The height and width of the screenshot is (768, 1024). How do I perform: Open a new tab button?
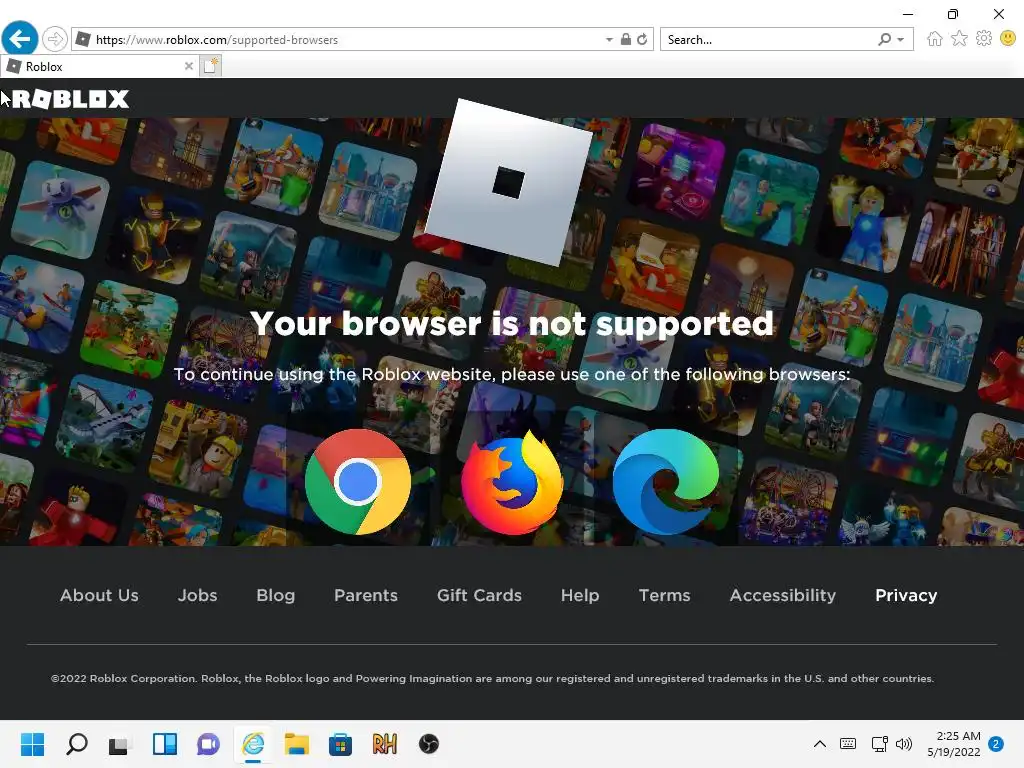pos(210,66)
